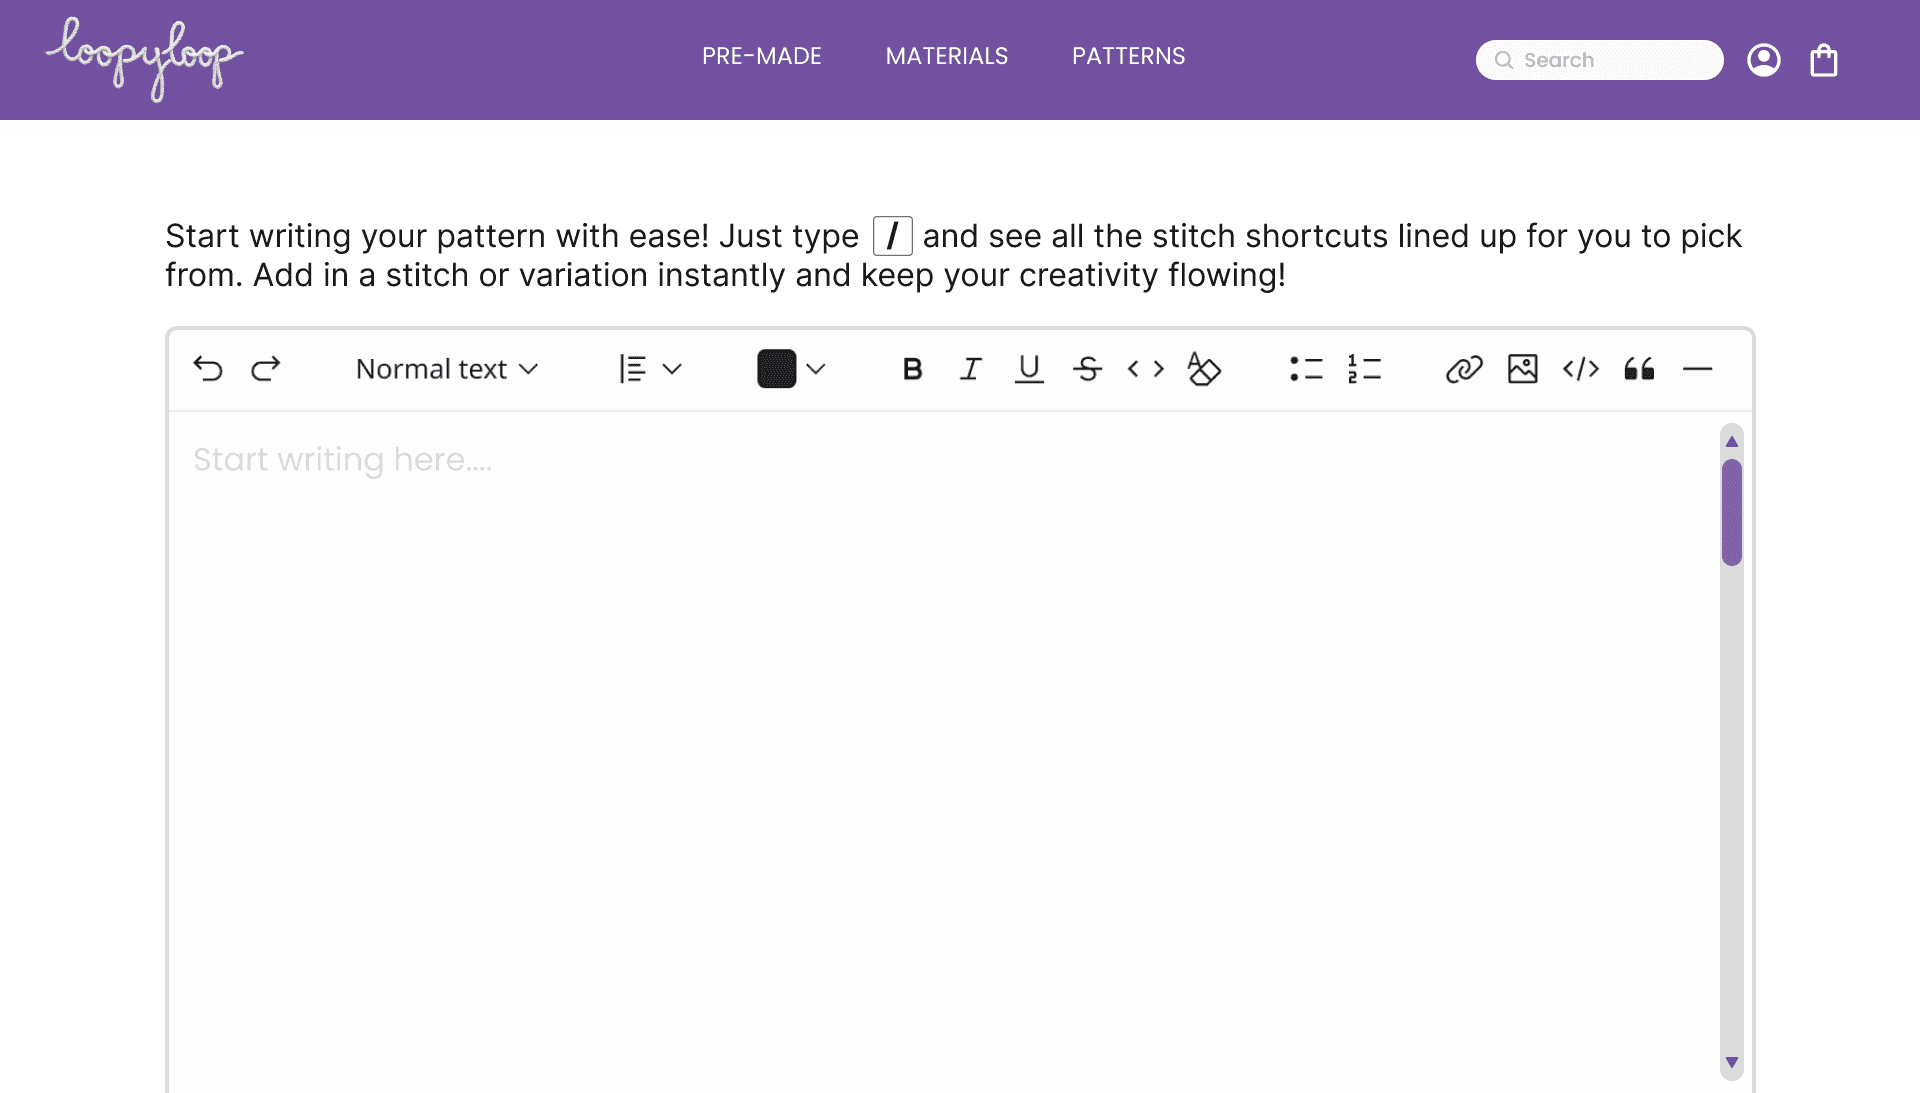
Task: Toggle bold formatting
Action: tap(912, 369)
